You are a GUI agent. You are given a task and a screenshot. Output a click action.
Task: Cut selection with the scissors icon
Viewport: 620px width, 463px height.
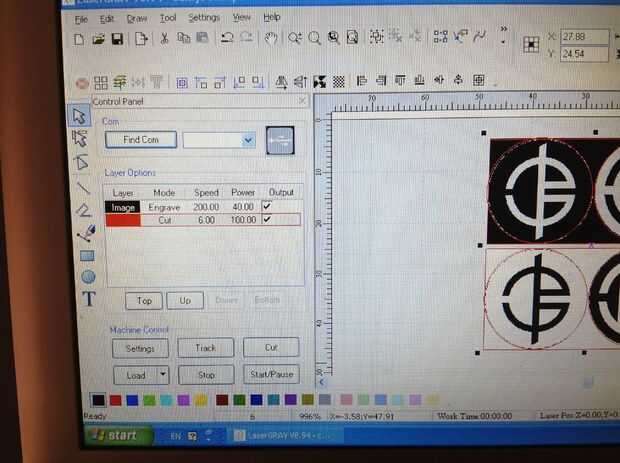(164, 38)
